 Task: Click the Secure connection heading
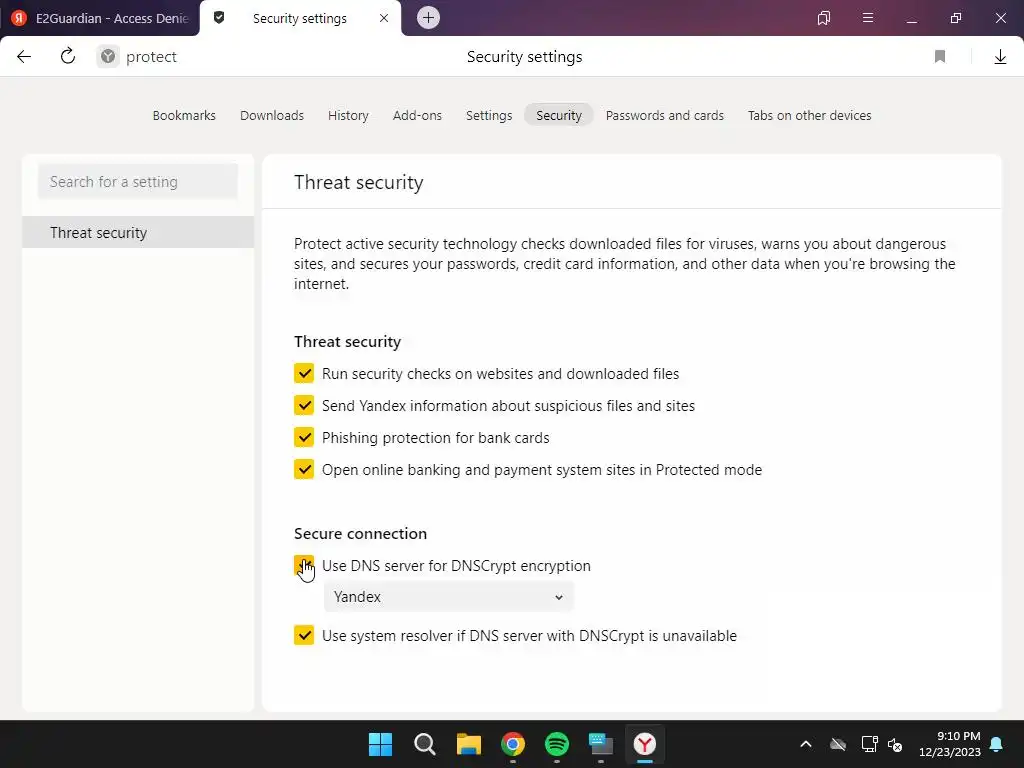coord(360,534)
